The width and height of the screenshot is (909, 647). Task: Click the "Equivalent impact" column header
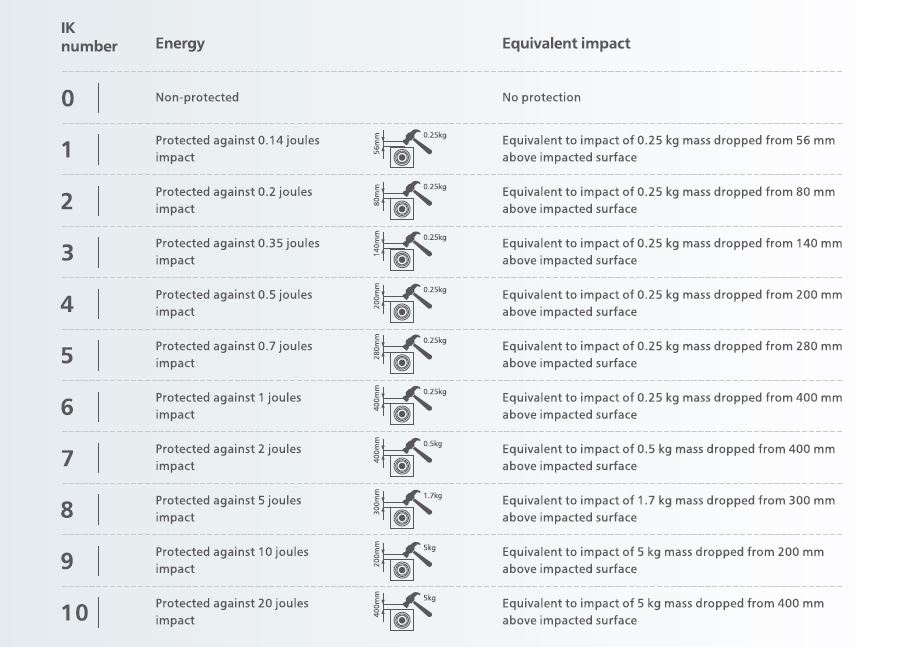click(x=566, y=44)
